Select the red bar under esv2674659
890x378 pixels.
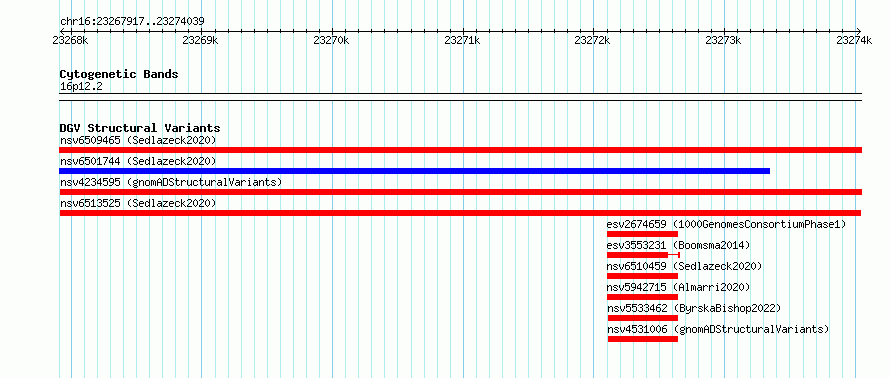coord(642,234)
